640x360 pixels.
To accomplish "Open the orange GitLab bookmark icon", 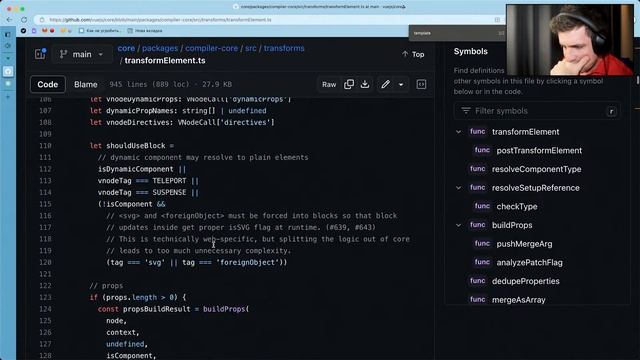I will coord(44,31).
